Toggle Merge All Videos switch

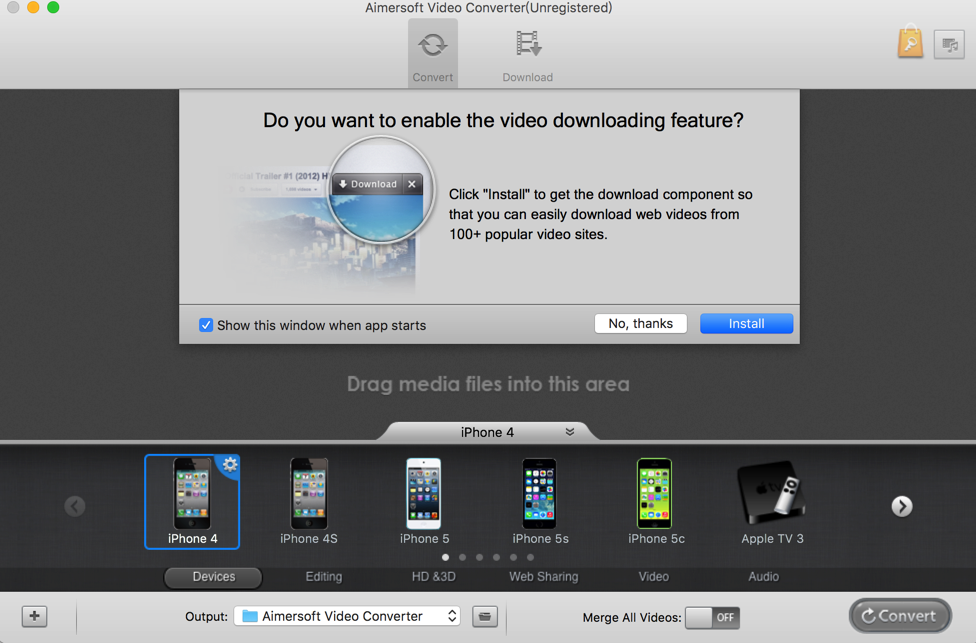click(712, 617)
